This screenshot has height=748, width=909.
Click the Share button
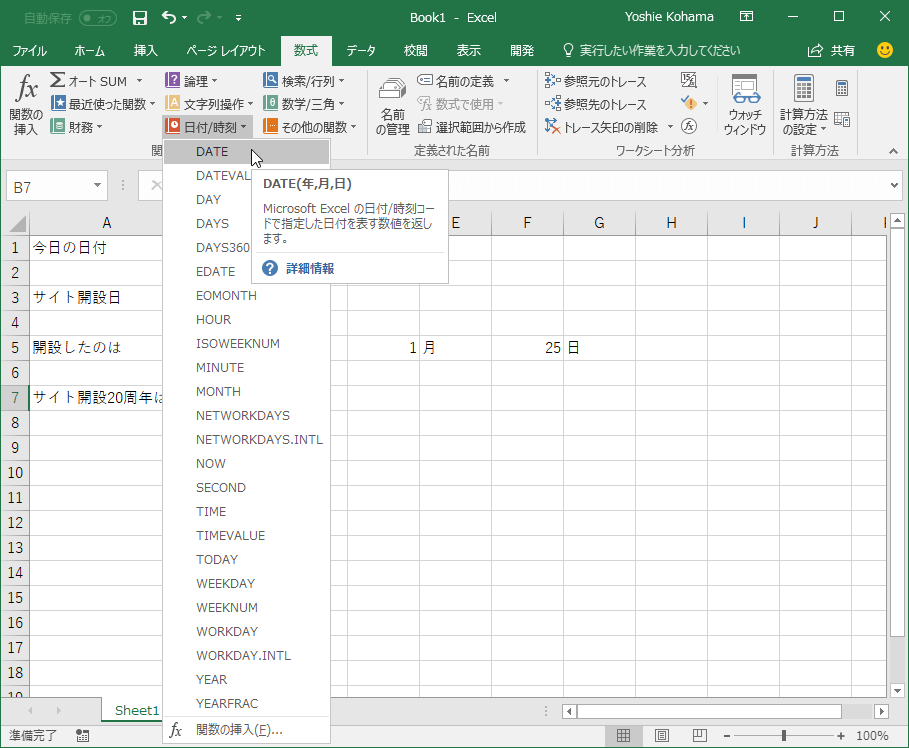click(832, 50)
